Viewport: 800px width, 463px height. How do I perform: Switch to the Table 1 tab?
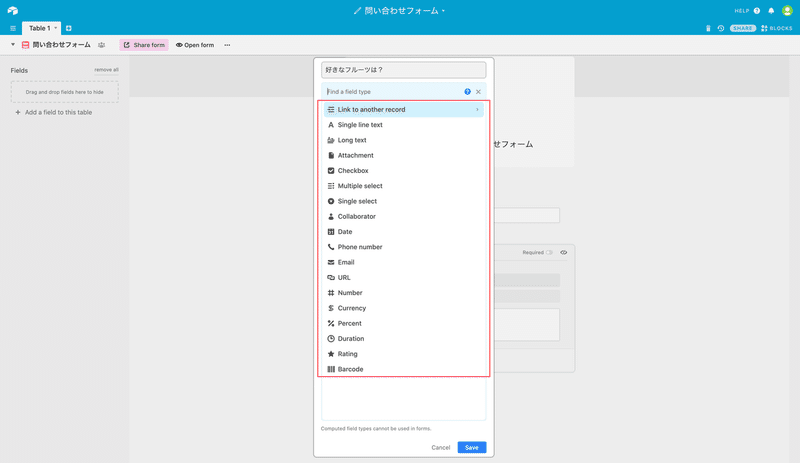(x=40, y=28)
